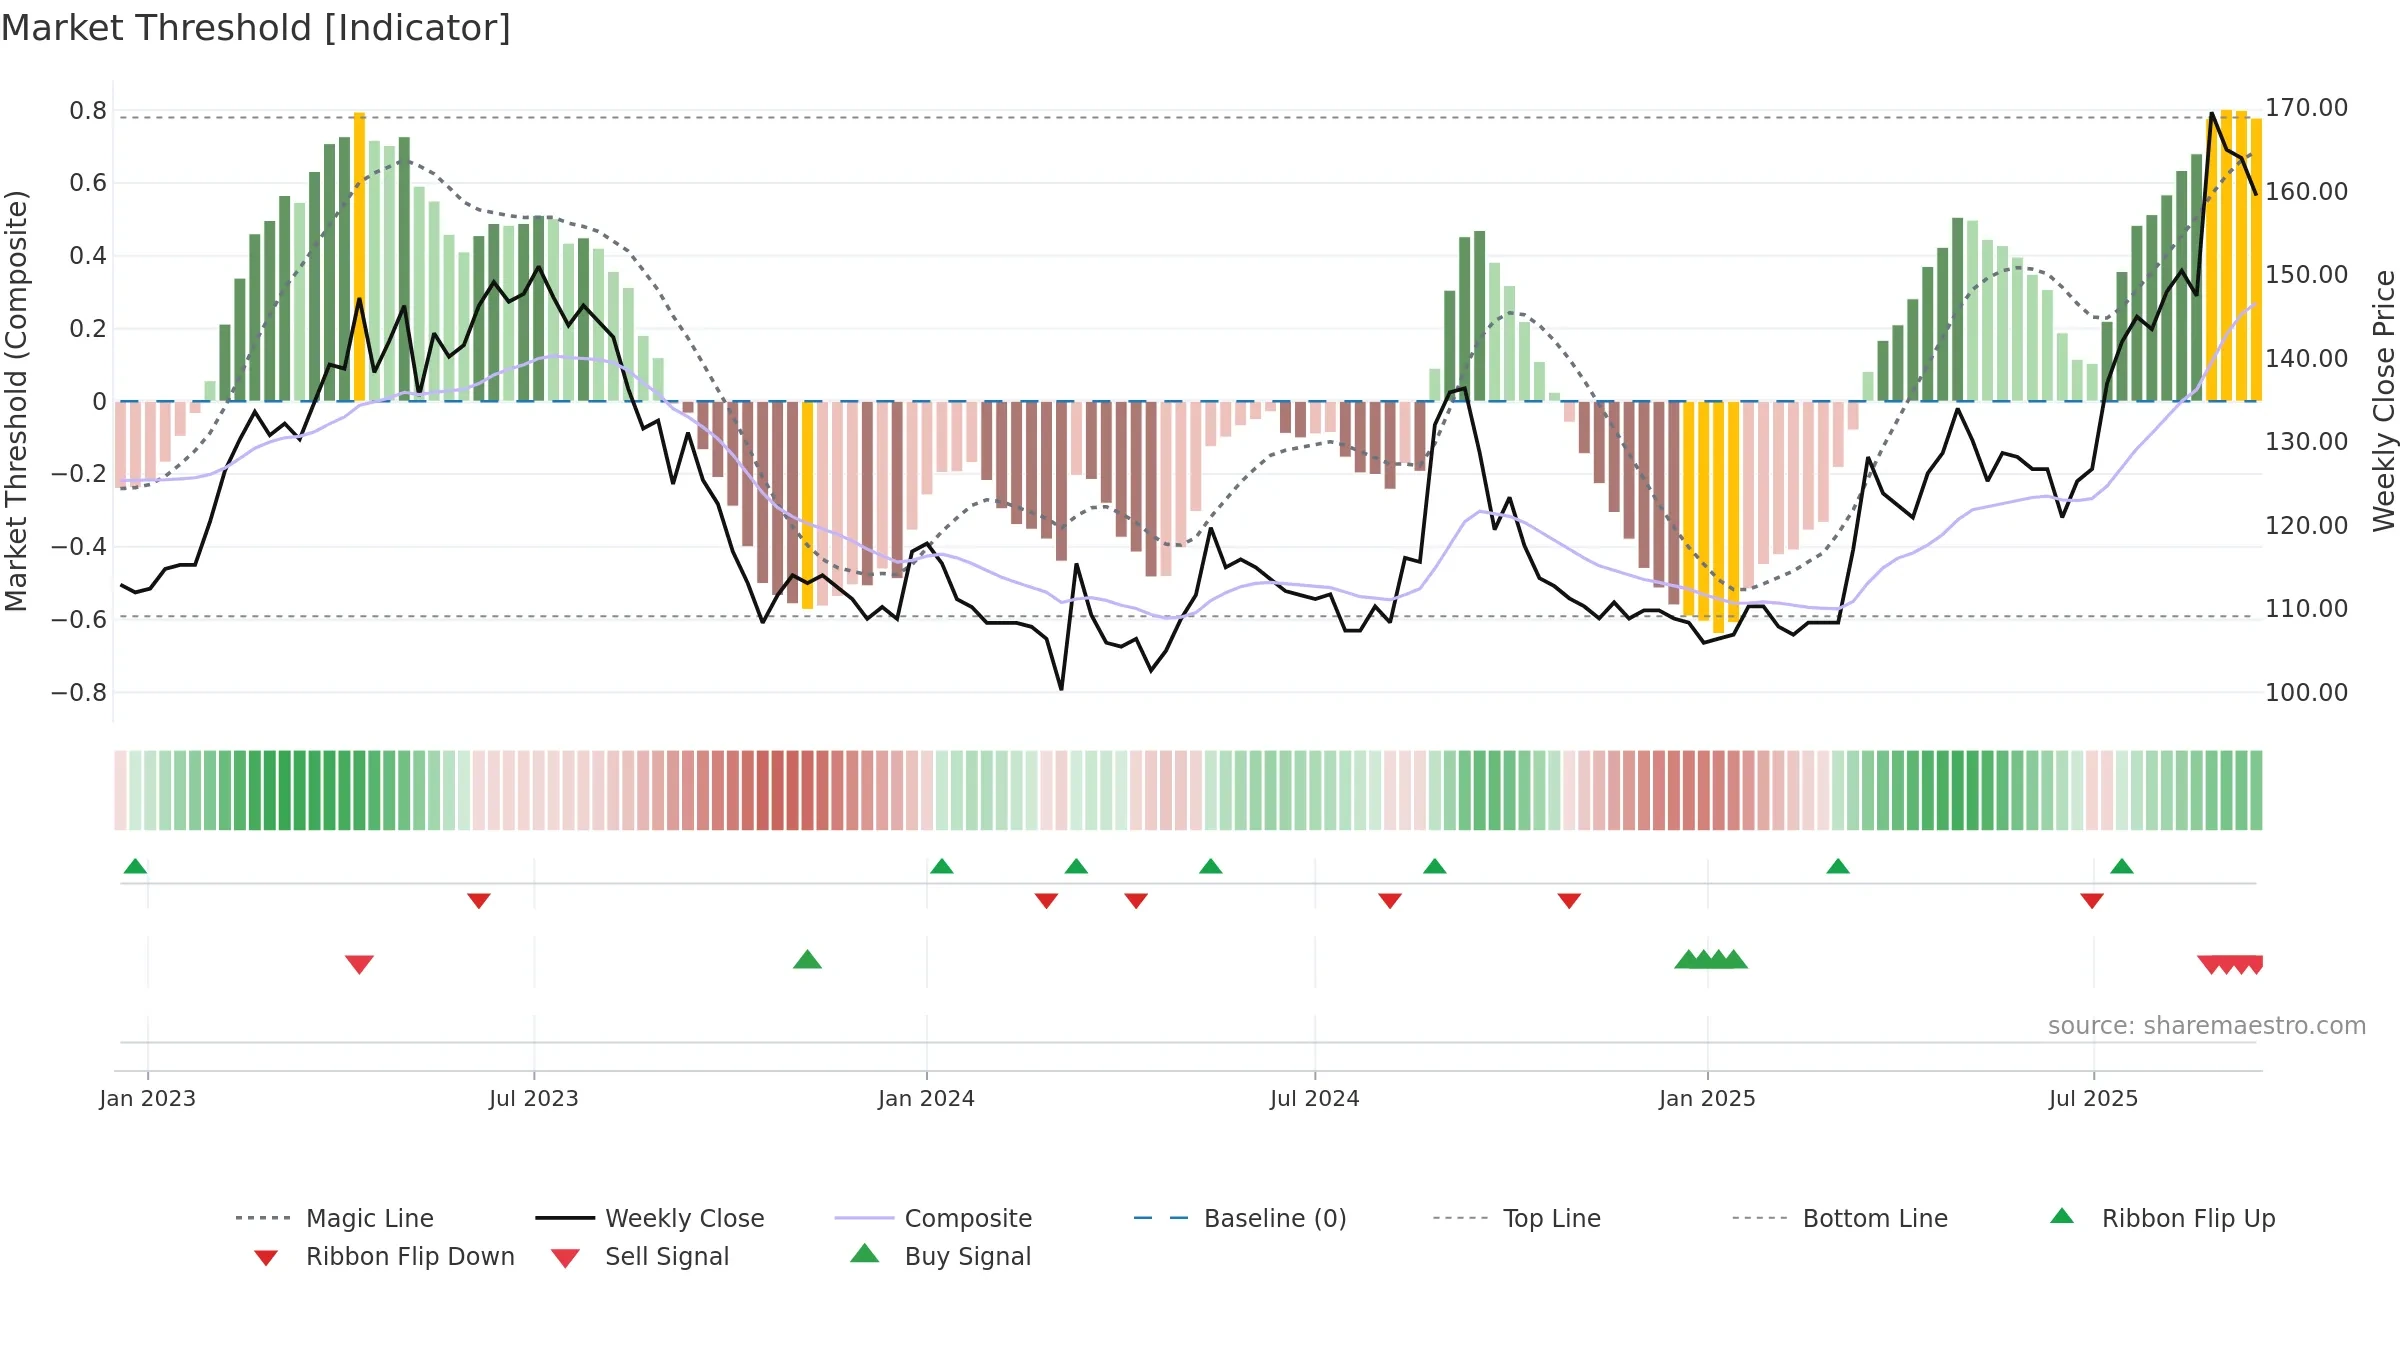Toggle the Weekly Close legend entry
This screenshot has width=2400, height=1350.
(649, 1218)
